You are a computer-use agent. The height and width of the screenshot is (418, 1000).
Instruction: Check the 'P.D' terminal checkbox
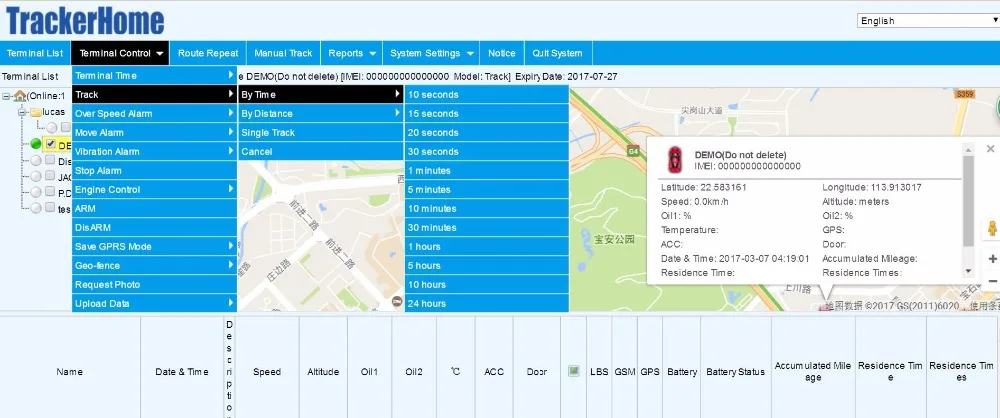point(50,191)
